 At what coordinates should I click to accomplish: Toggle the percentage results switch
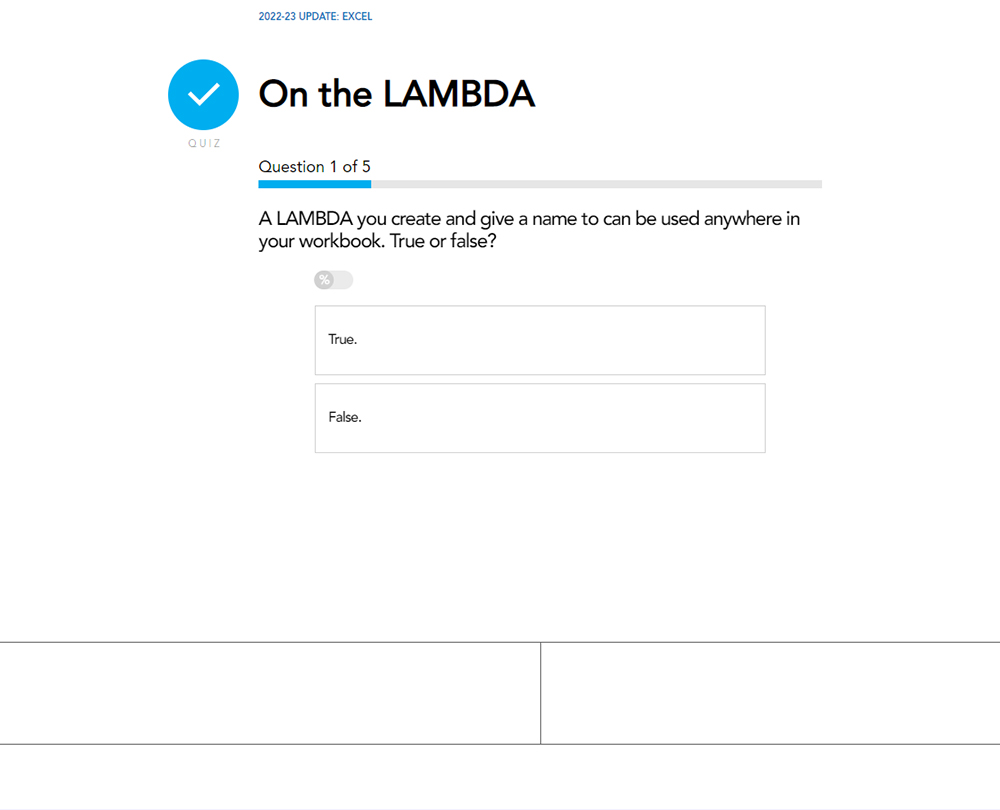pos(334,280)
